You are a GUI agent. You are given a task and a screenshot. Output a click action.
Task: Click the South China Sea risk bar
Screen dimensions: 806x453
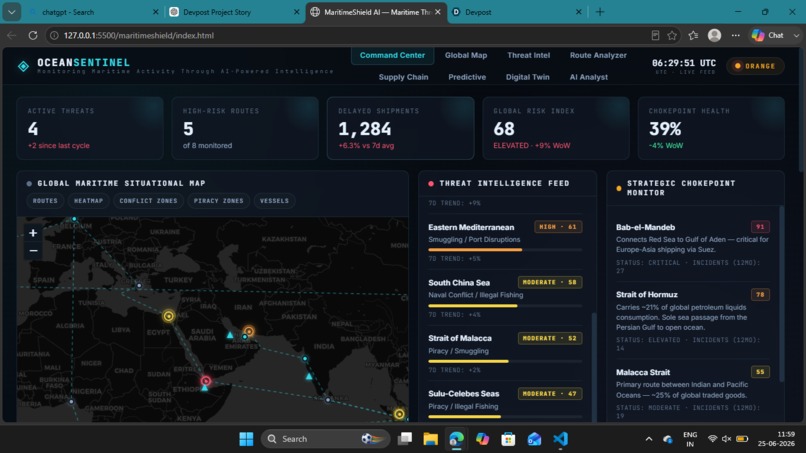505,306
